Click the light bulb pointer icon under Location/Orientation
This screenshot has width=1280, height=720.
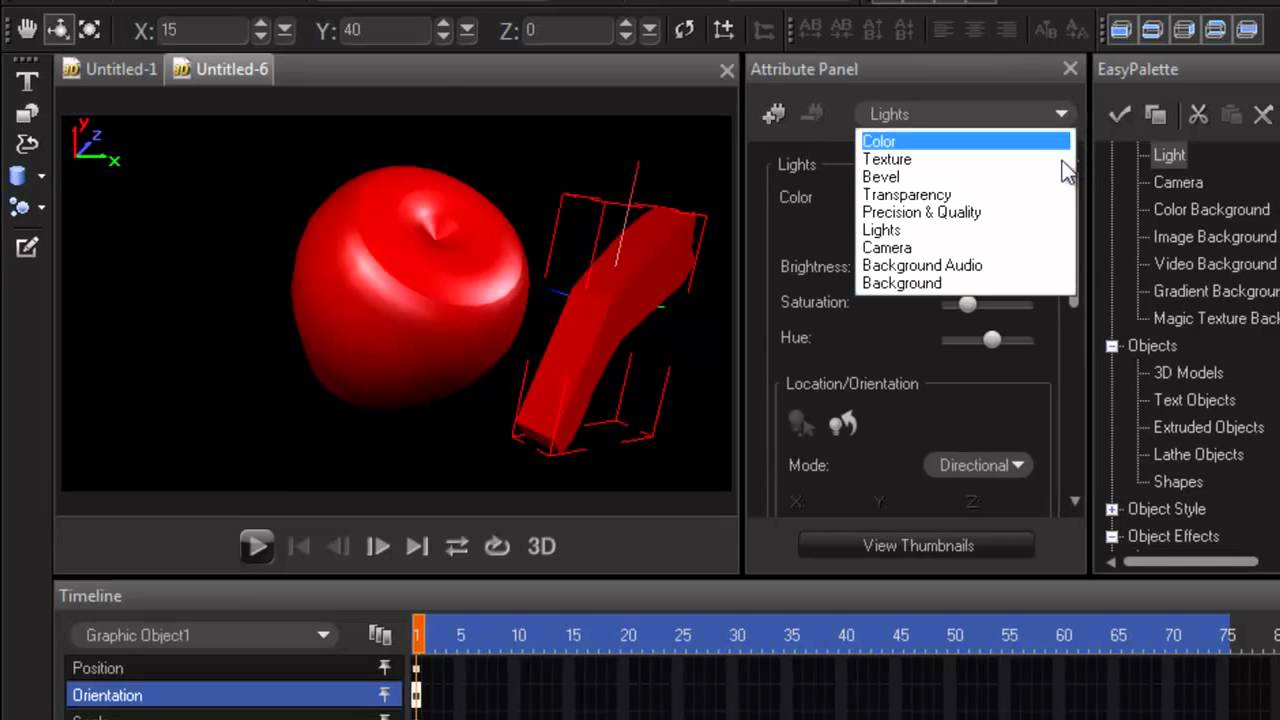801,424
